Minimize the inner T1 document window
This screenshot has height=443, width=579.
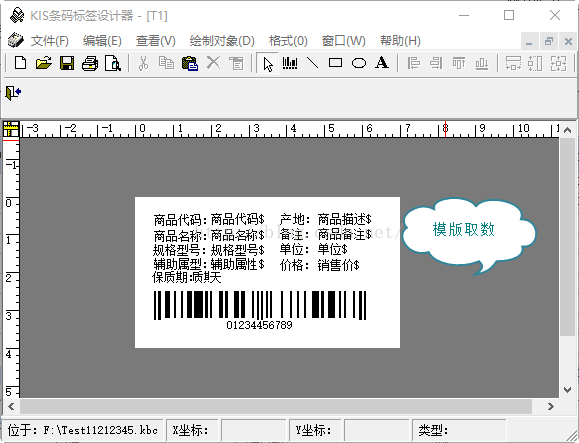[529, 41]
